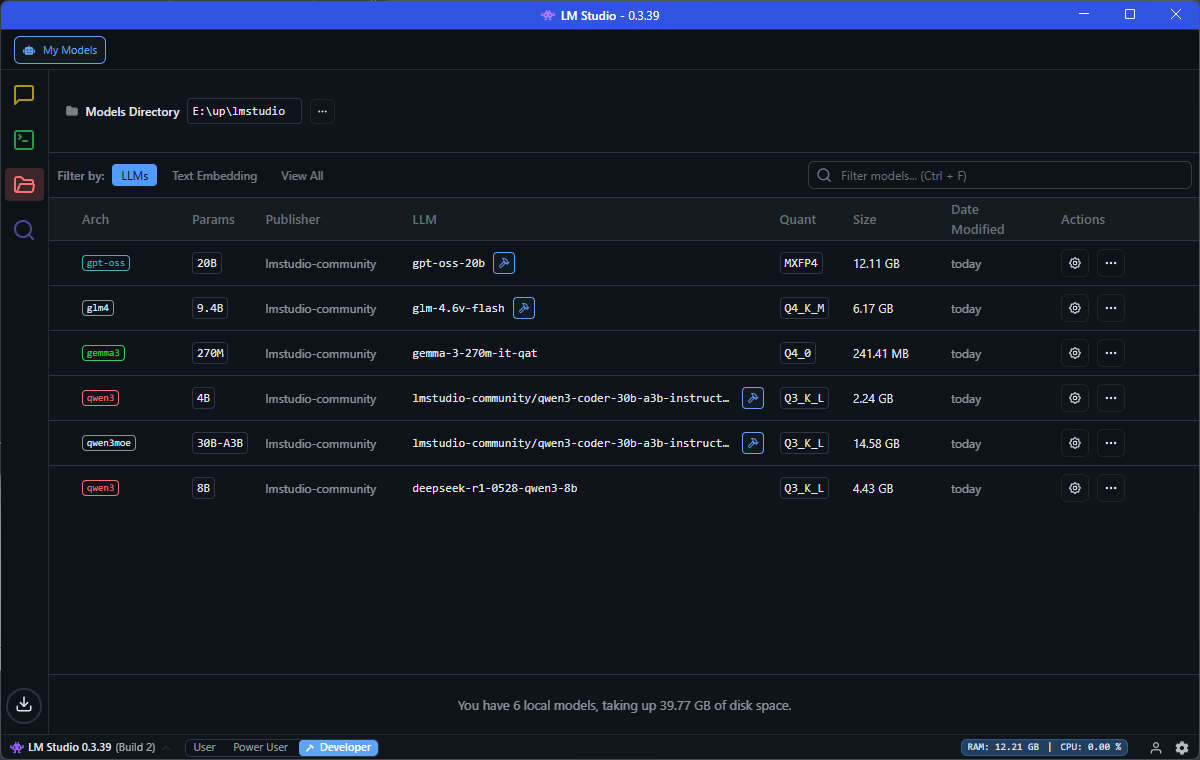The image size is (1200, 760).
Task: Filter by Text Embedding models
Action: click(x=214, y=175)
